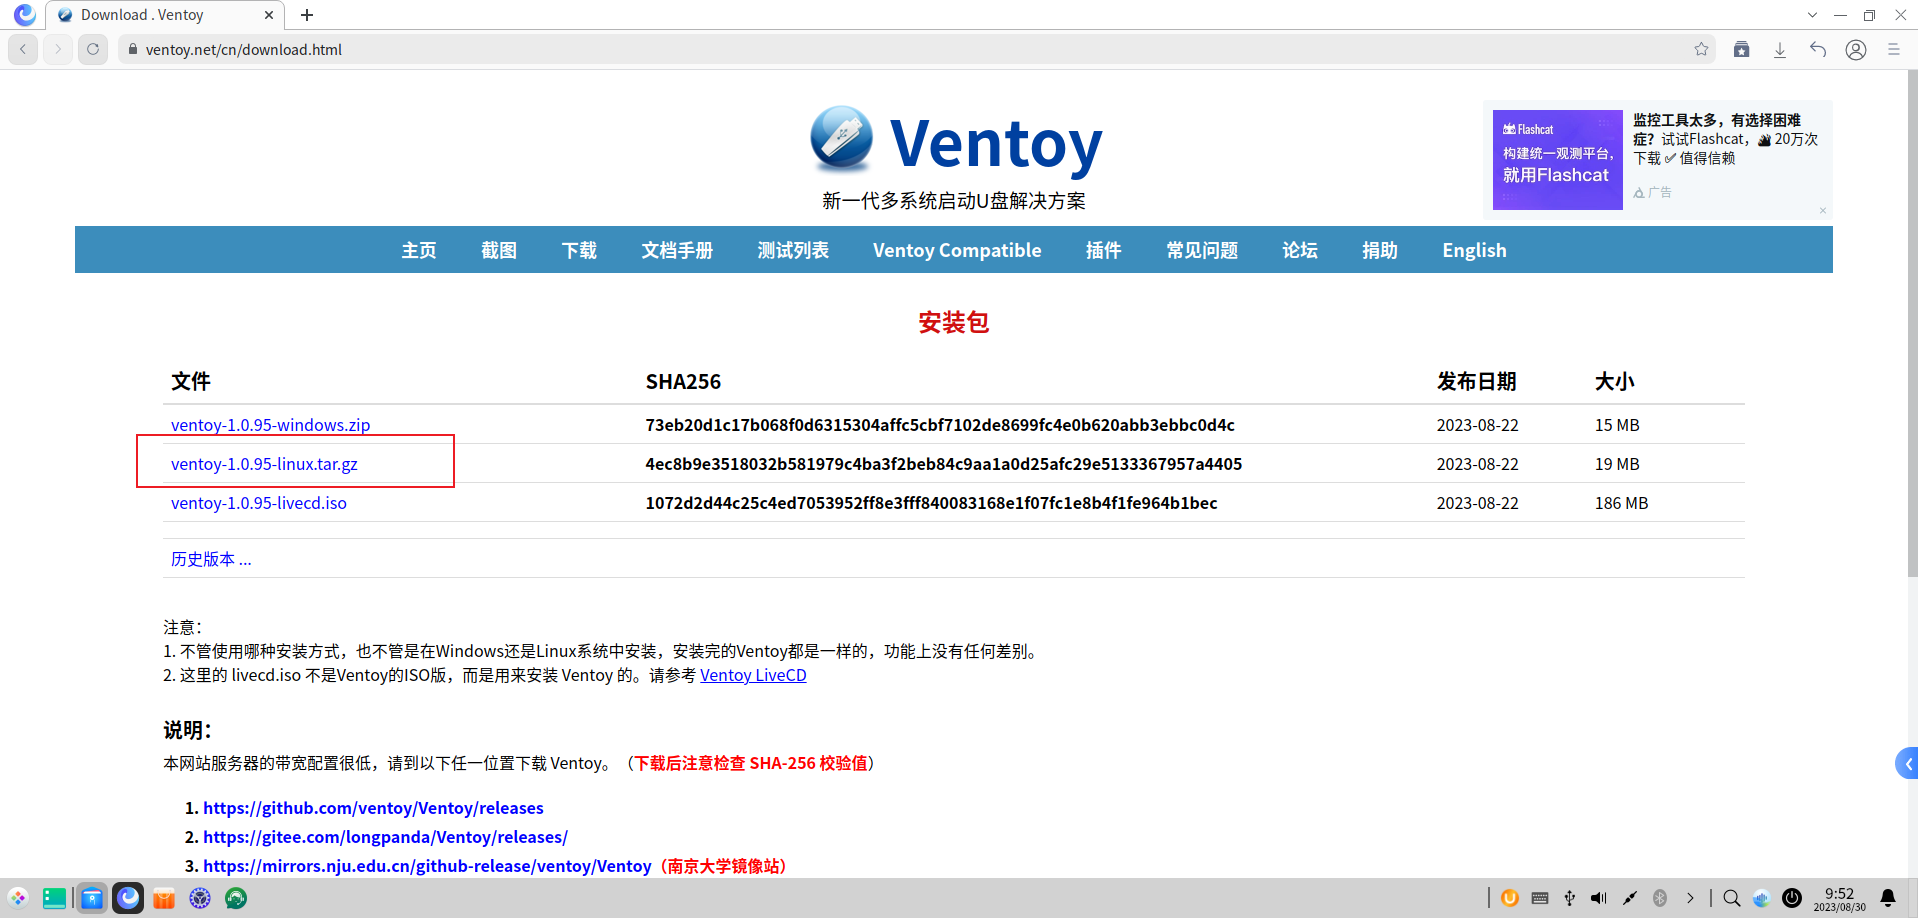The width and height of the screenshot is (1918, 918).
Task: Switch the site language to English
Action: click(1473, 250)
